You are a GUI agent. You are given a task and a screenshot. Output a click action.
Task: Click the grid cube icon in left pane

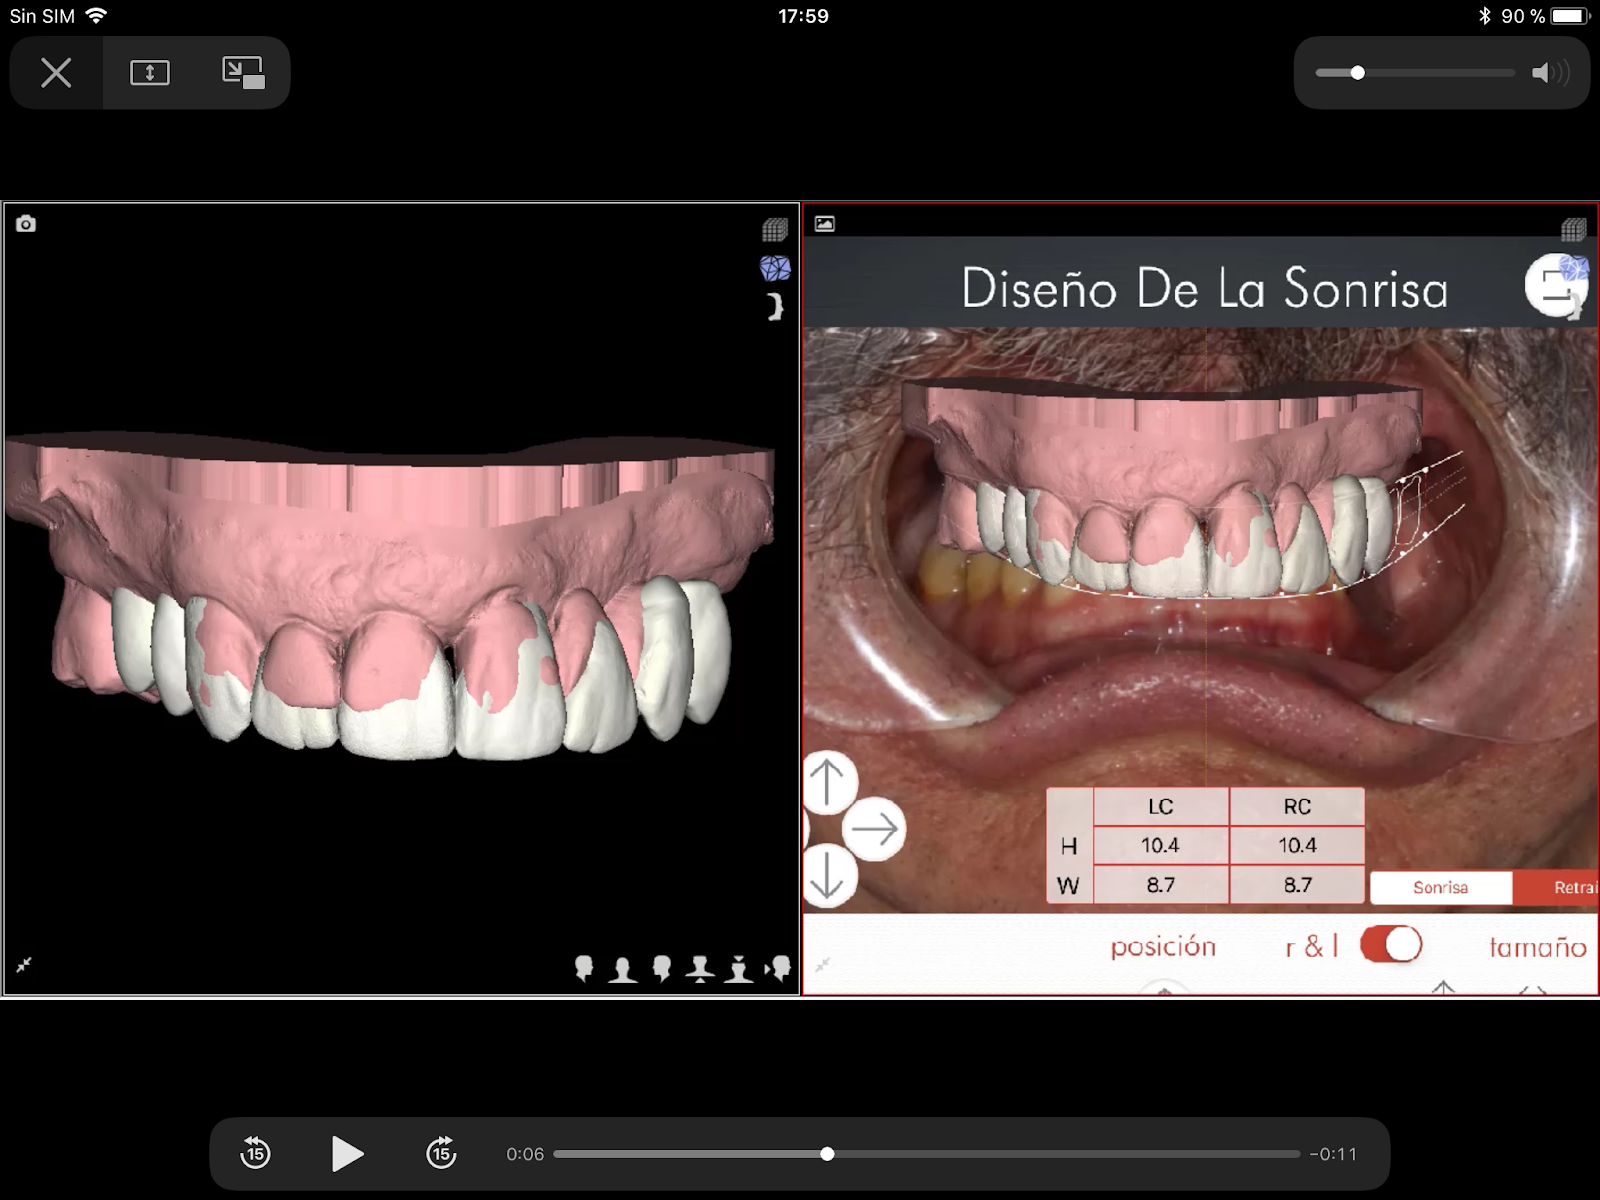coord(775,230)
